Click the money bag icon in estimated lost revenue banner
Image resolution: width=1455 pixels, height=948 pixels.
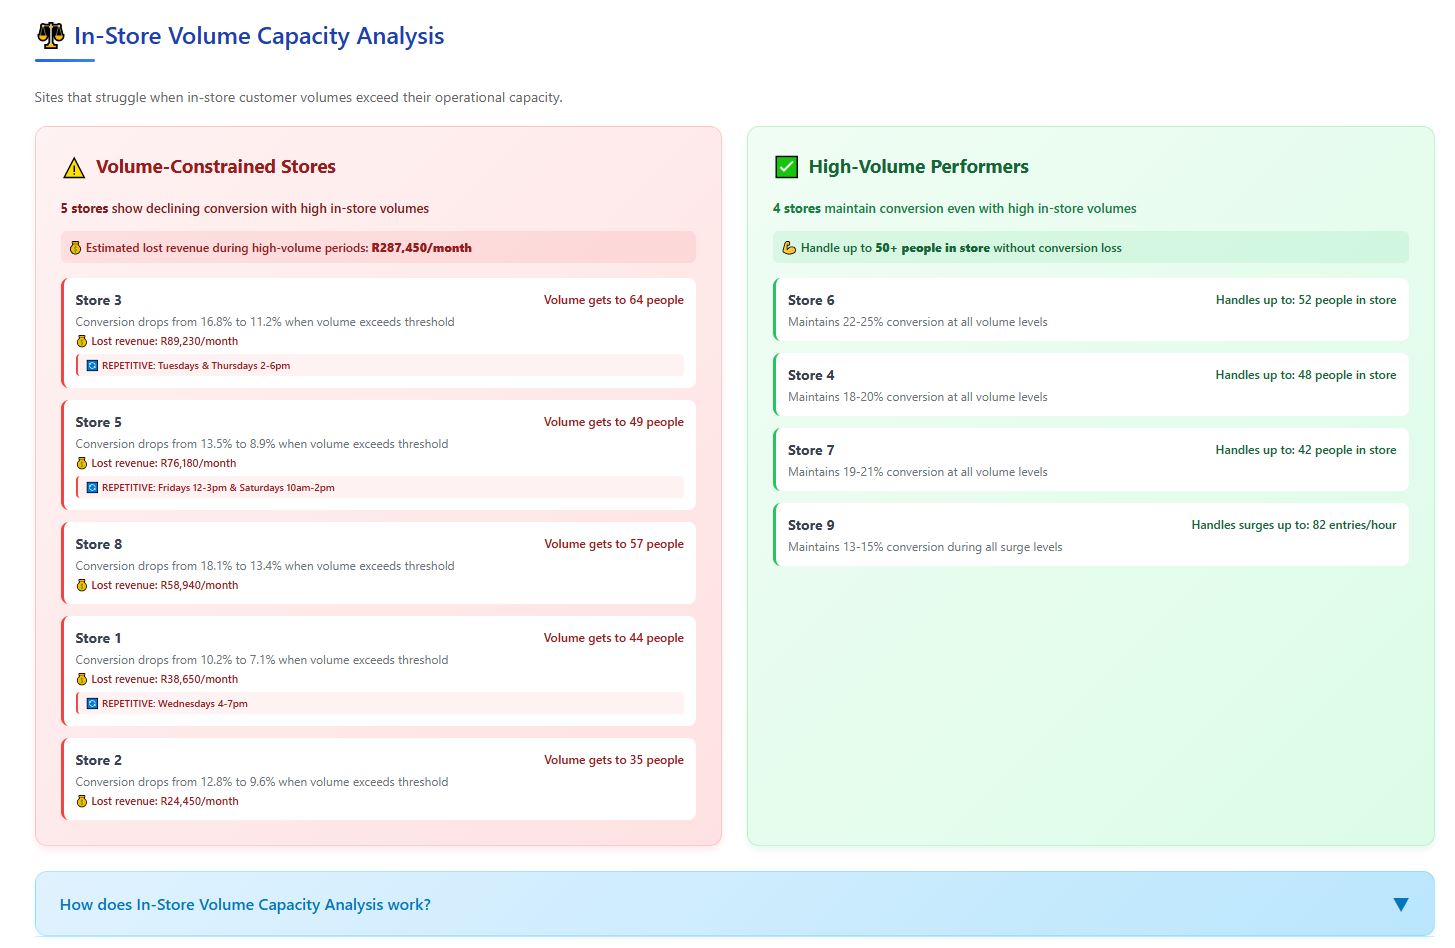tap(75, 248)
